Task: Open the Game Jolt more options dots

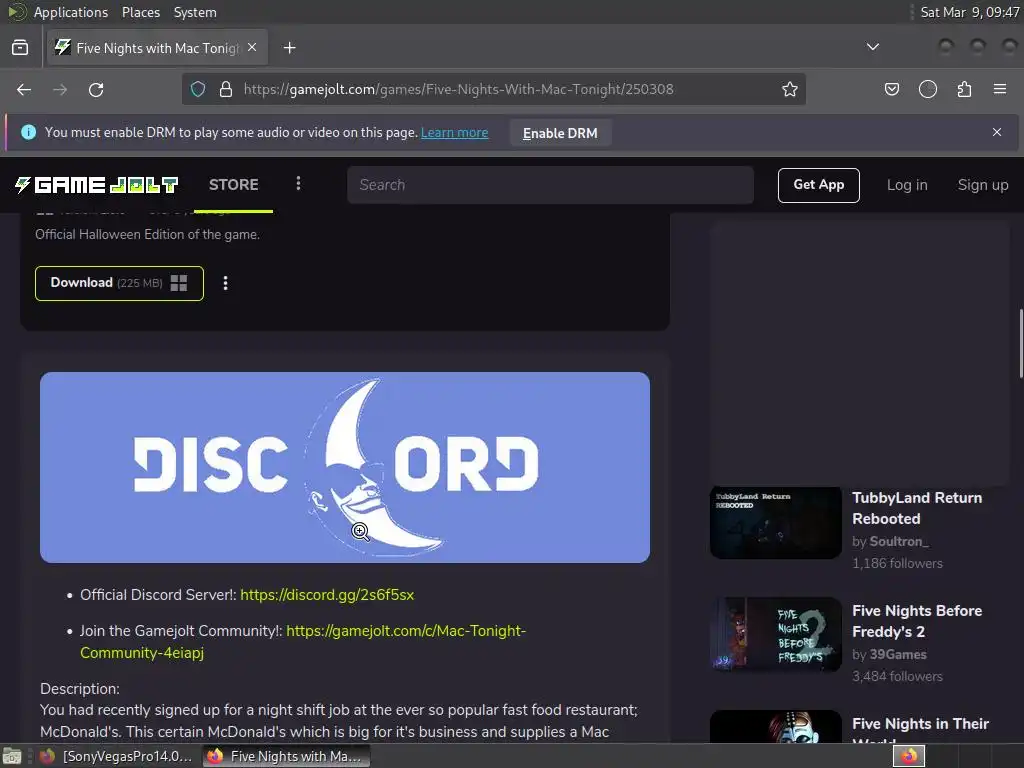Action: click(298, 184)
